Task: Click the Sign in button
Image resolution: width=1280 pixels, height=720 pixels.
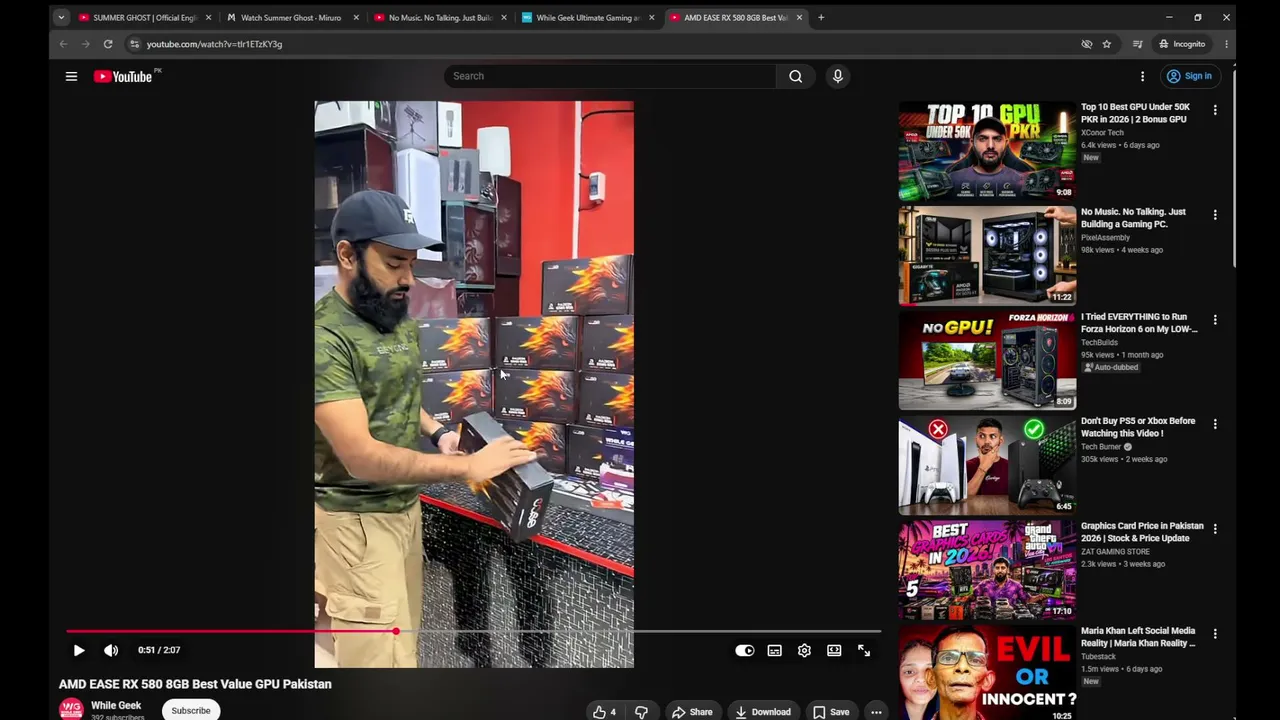Action: click(x=1189, y=76)
